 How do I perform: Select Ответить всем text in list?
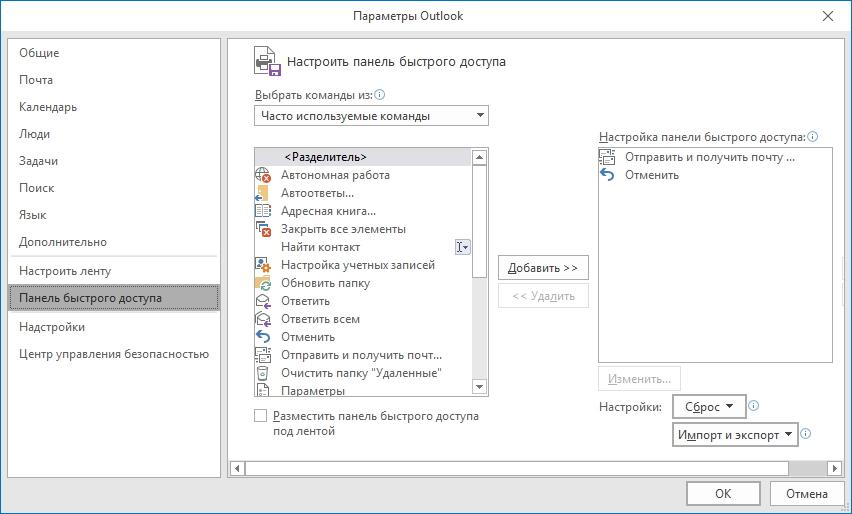click(x=320, y=319)
